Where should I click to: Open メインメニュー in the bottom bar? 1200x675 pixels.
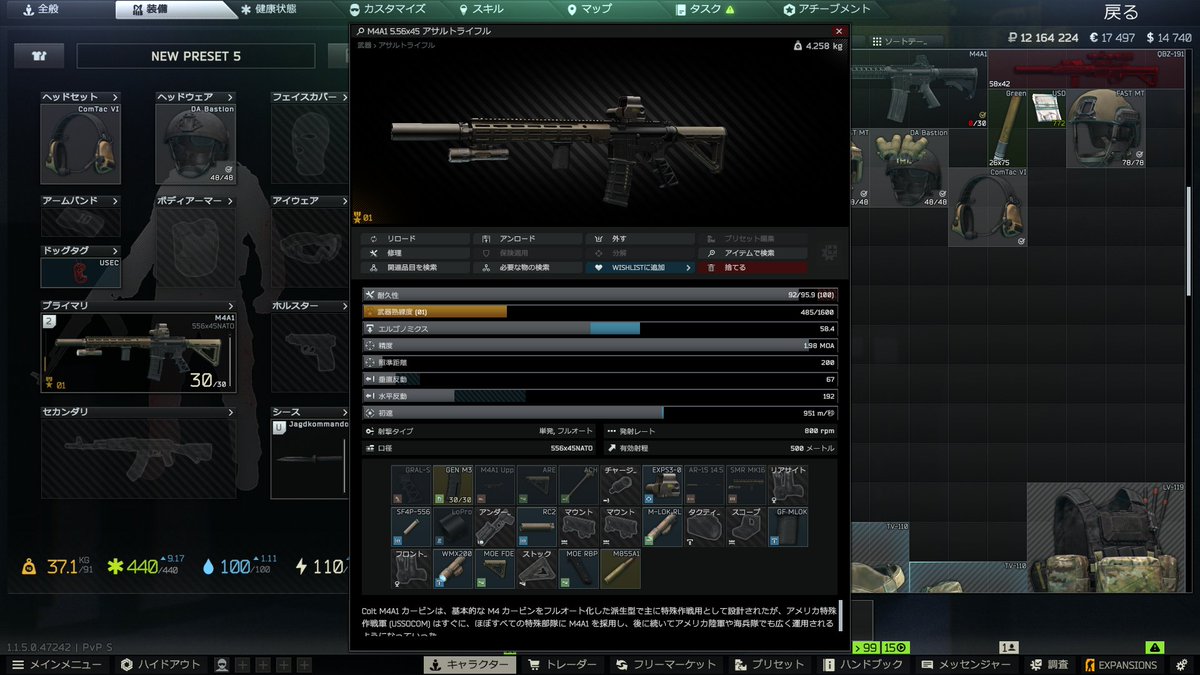point(57,665)
